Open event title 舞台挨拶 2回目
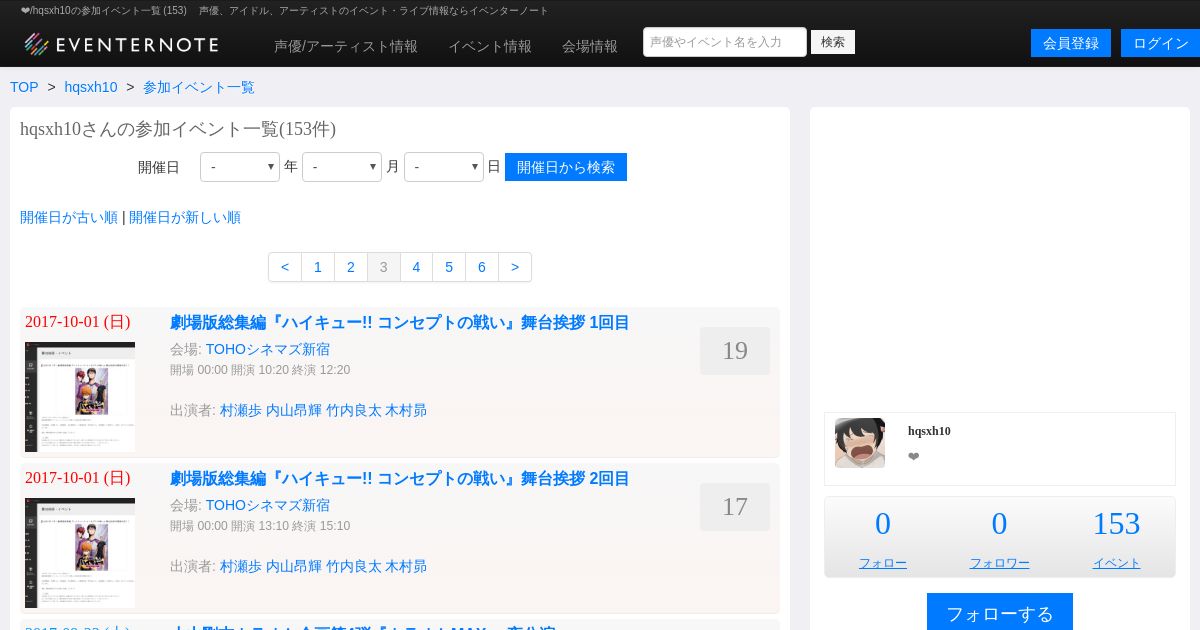The width and height of the screenshot is (1200, 630). click(400, 478)
